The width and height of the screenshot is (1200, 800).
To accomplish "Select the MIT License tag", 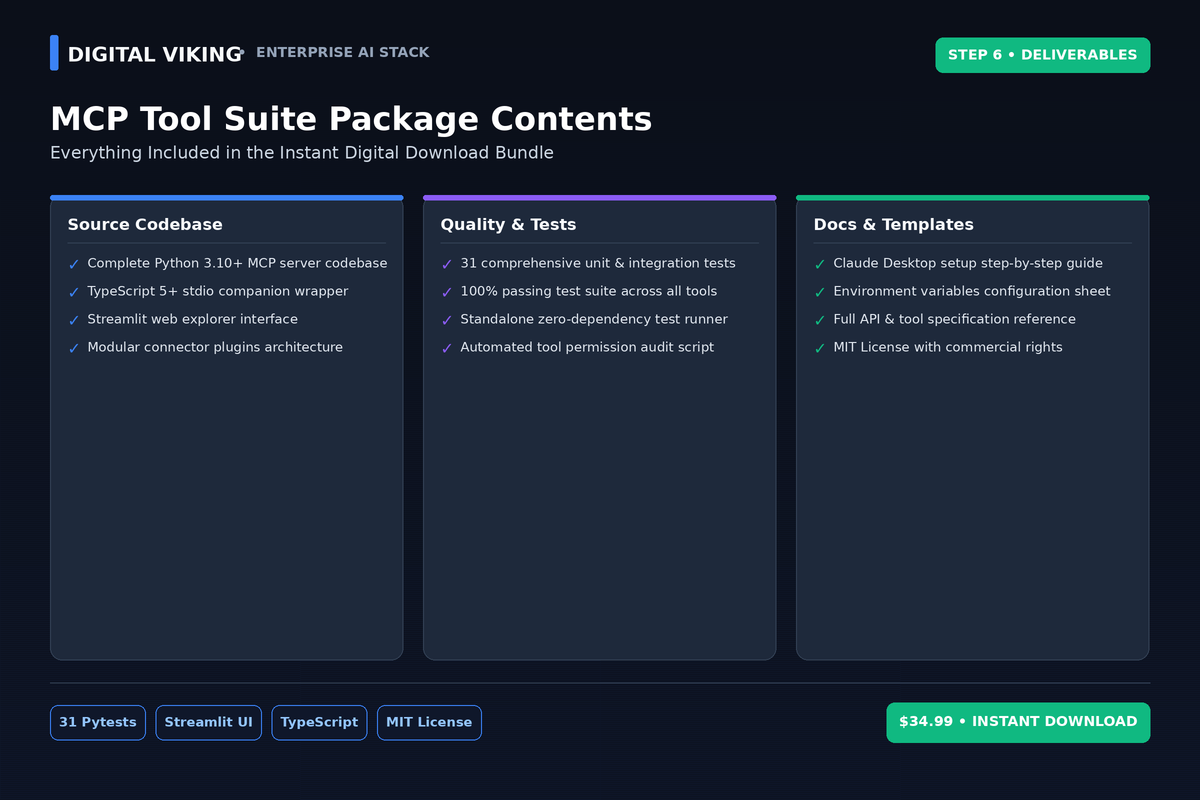I will coord(429,722).
